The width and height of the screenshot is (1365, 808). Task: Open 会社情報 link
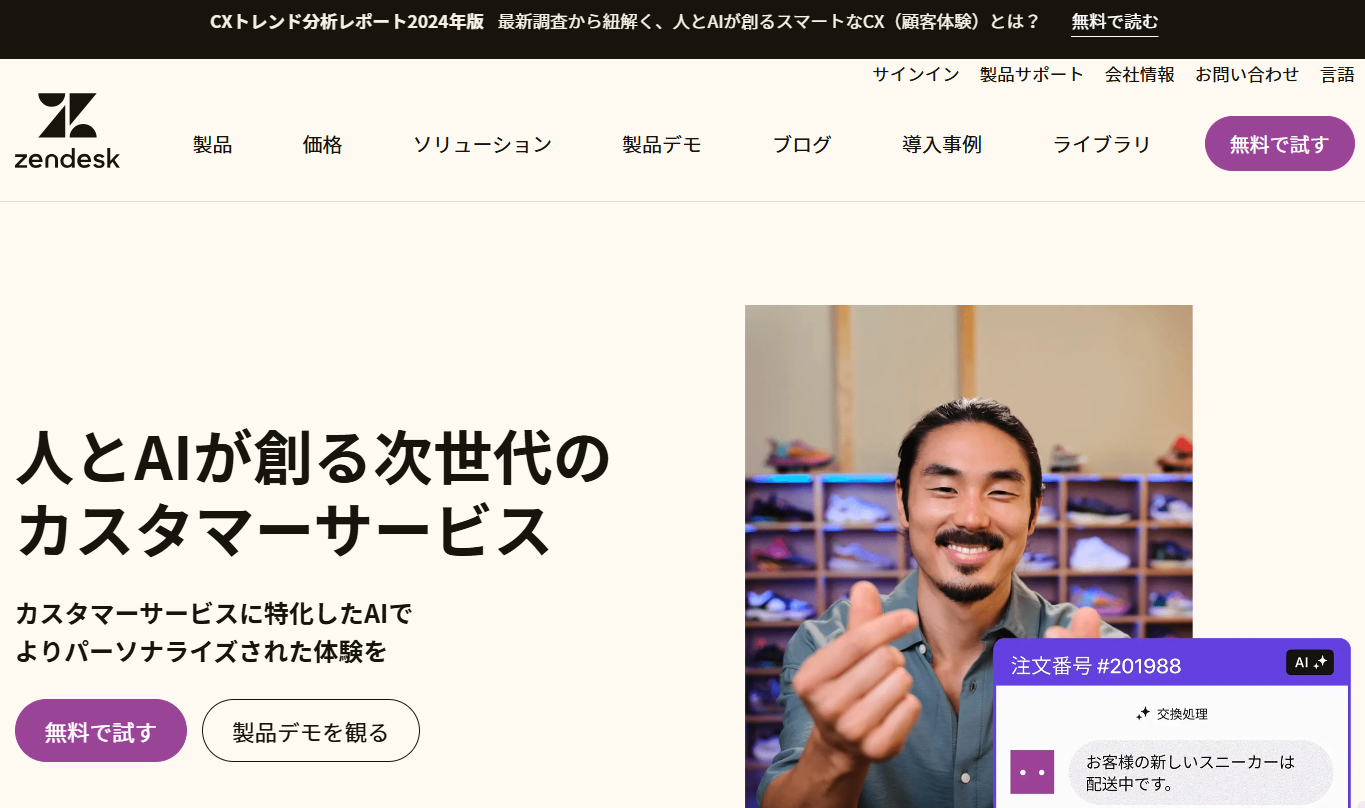coord(1140,74)
